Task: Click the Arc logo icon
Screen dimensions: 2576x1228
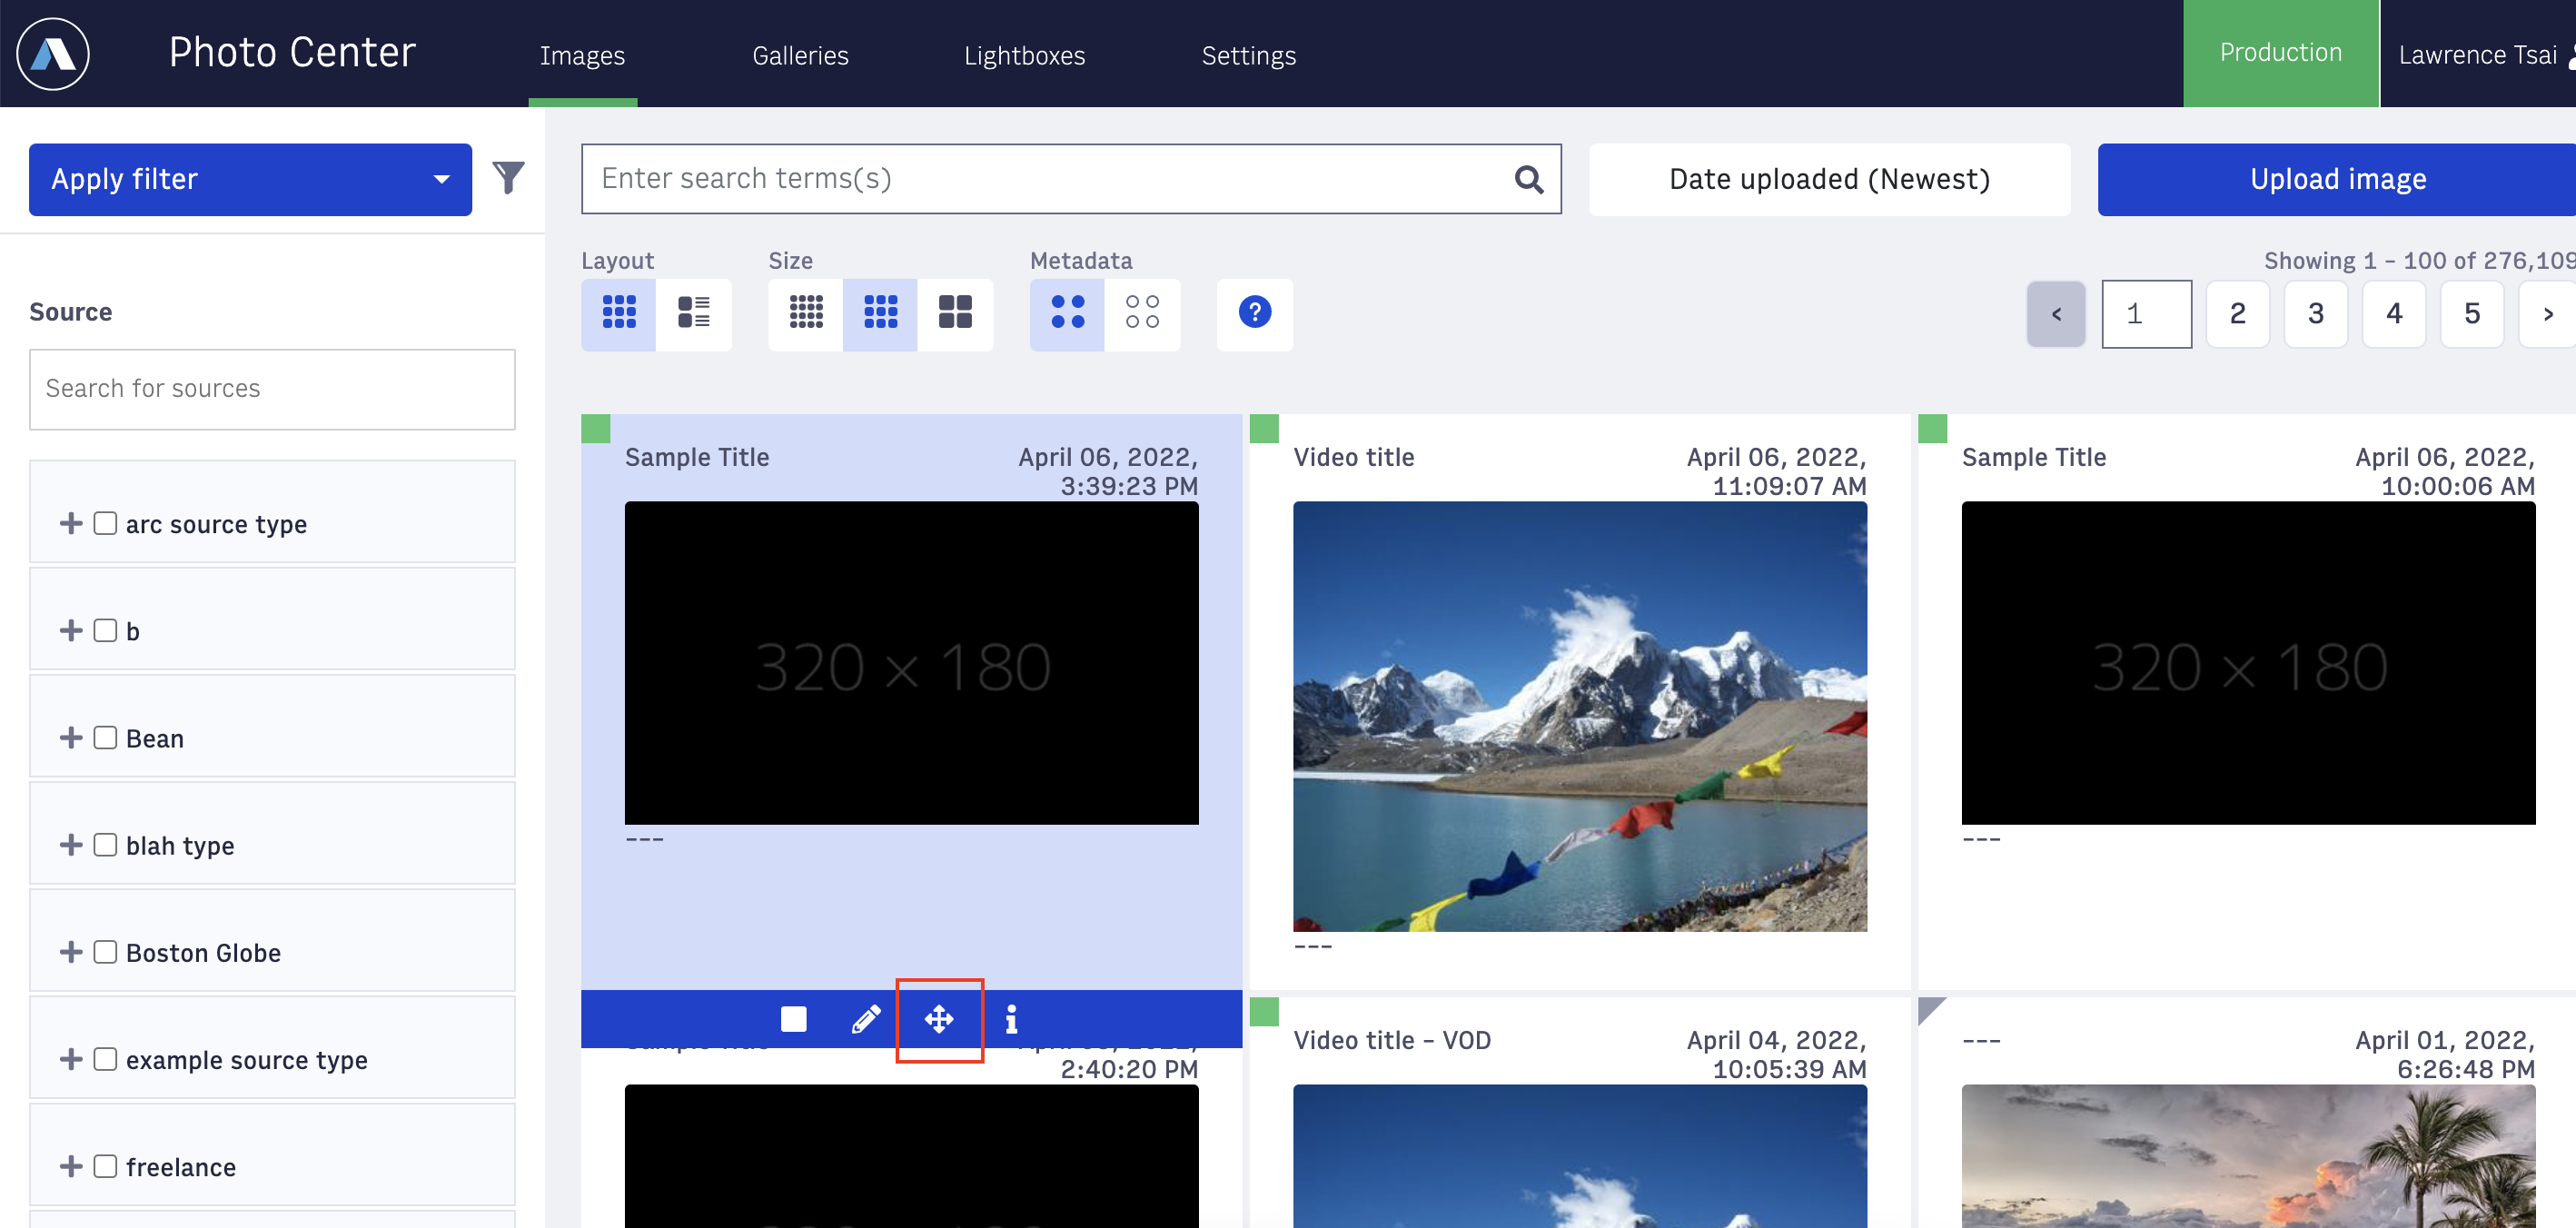Action: (x=53, y=54)
